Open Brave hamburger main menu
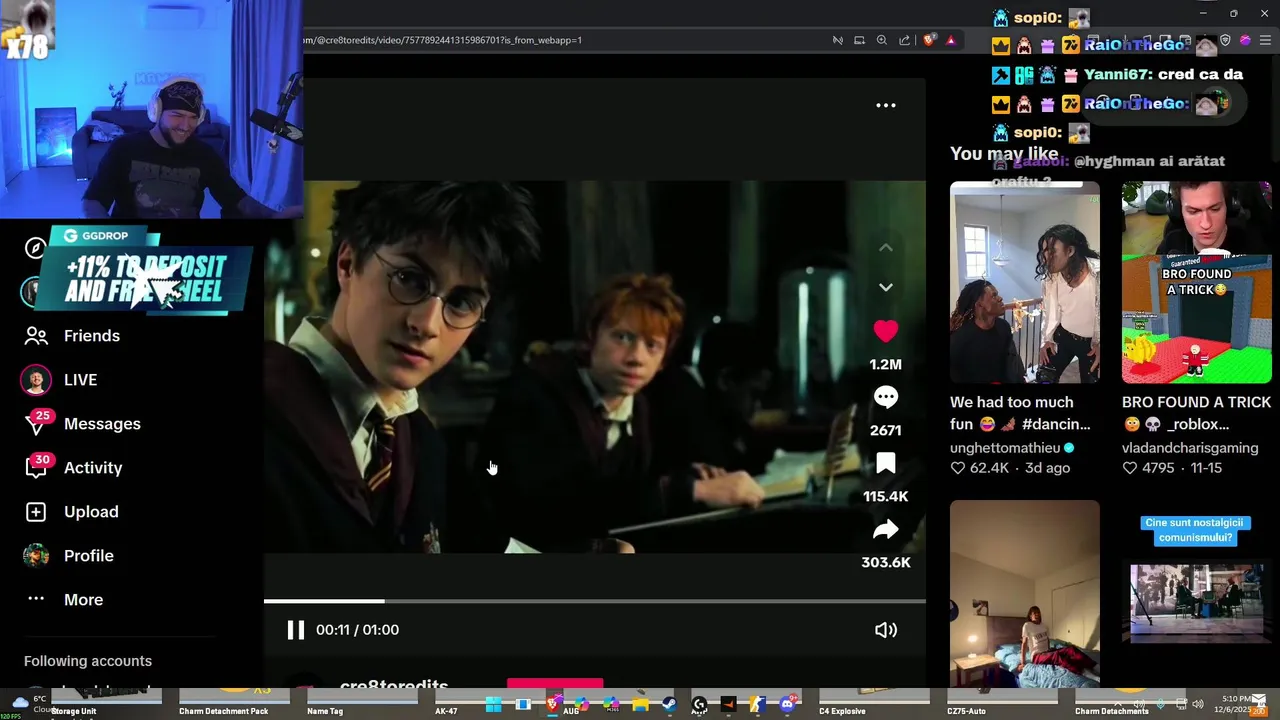The height and width of the screenshot is (720, 1280). (1265, 41)
